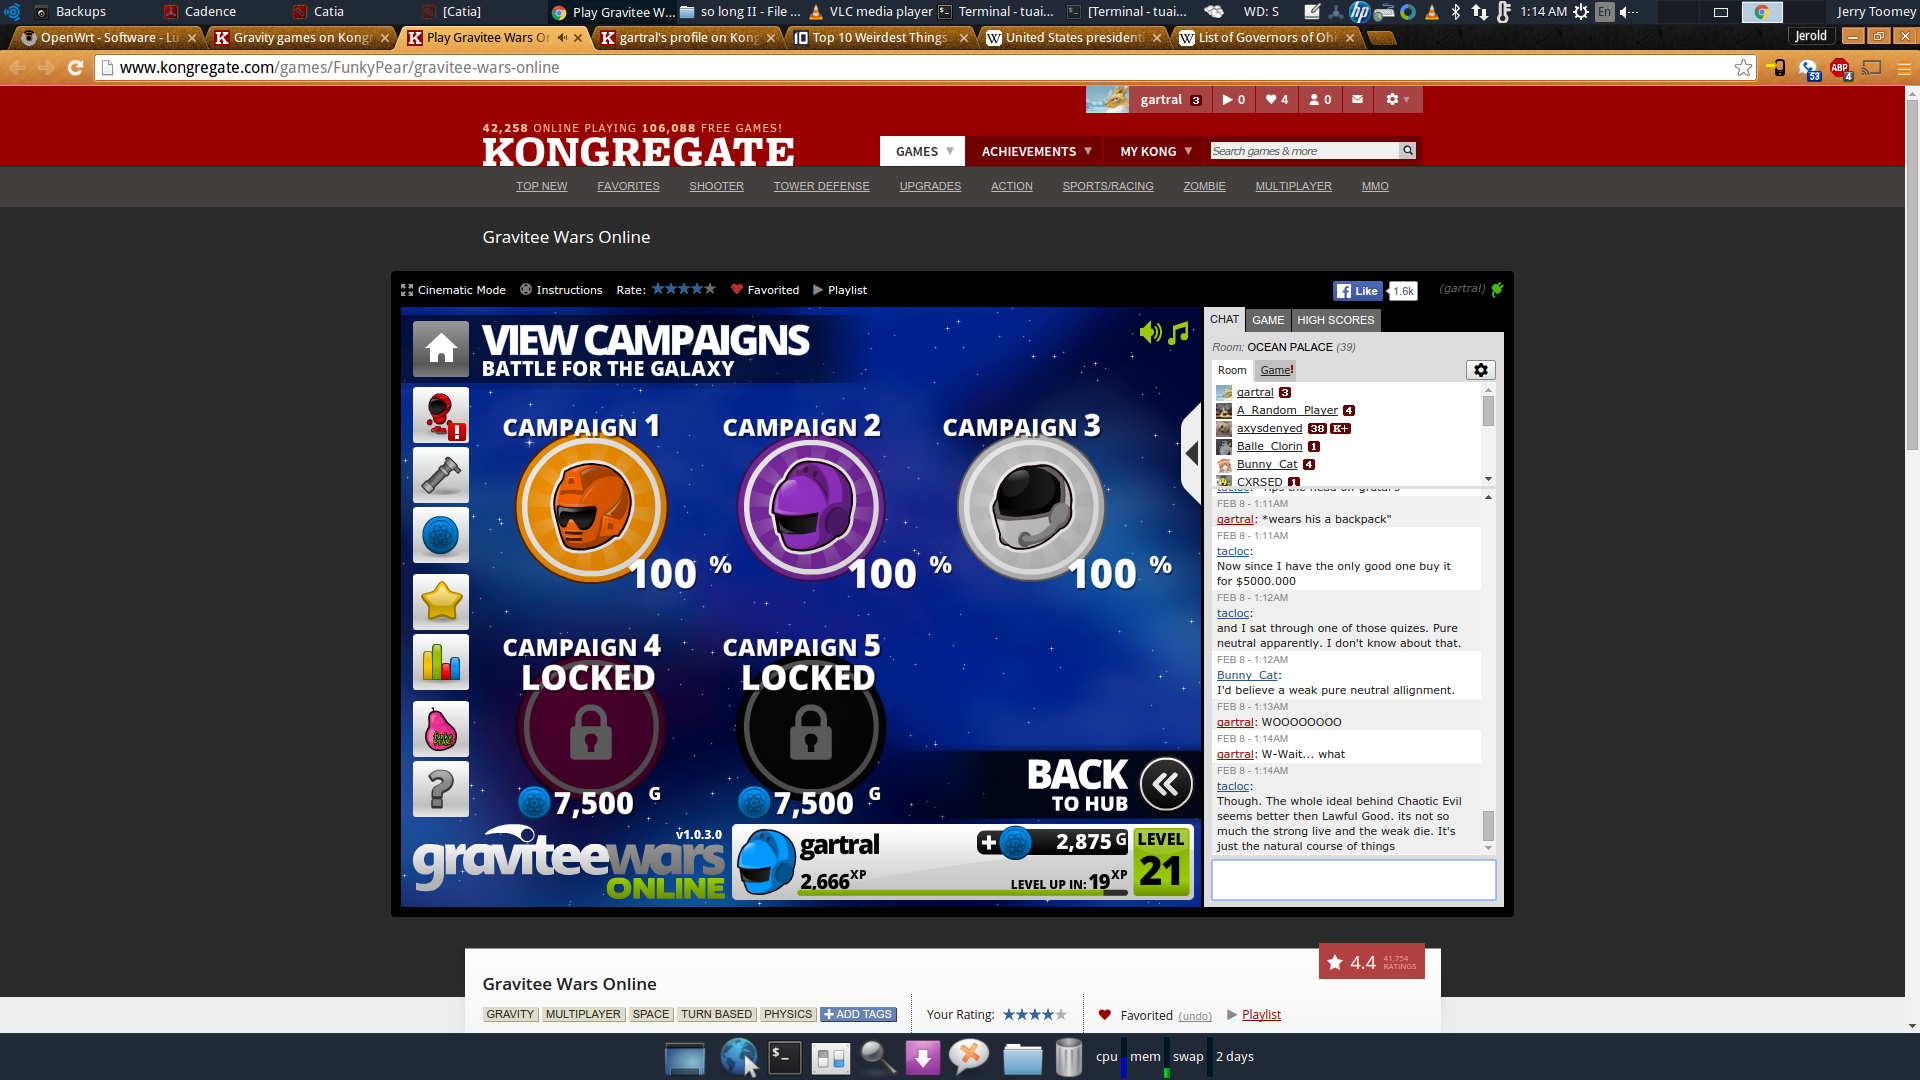Switch to the HIGH SCORES tab

coord(1335,320)
